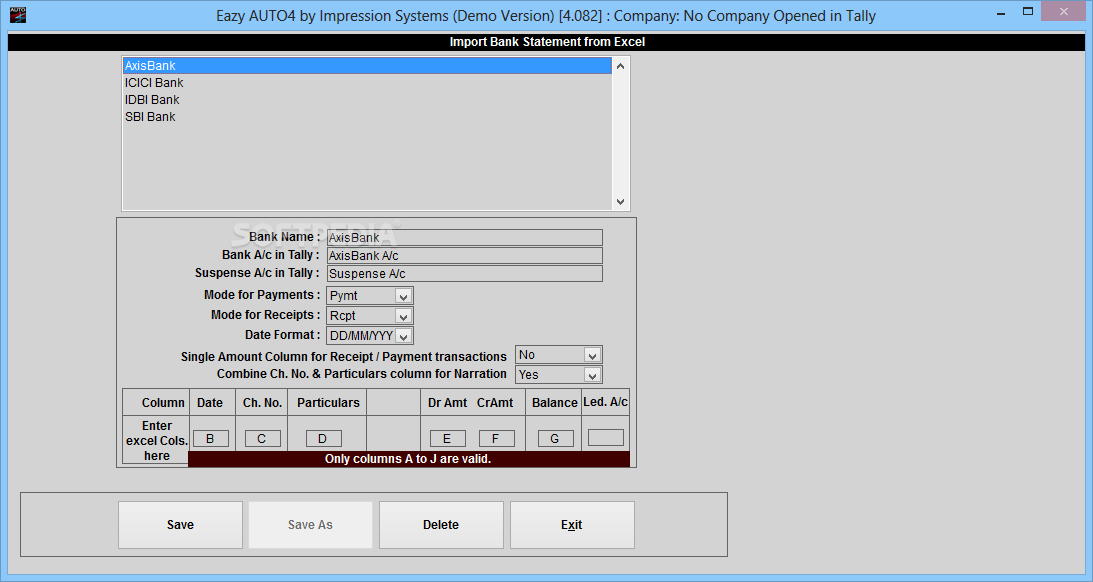Screen dimensions: 1093x582
Task: Click the Eazy AUTO4 app icon in title bar
Action: [18, 15]
